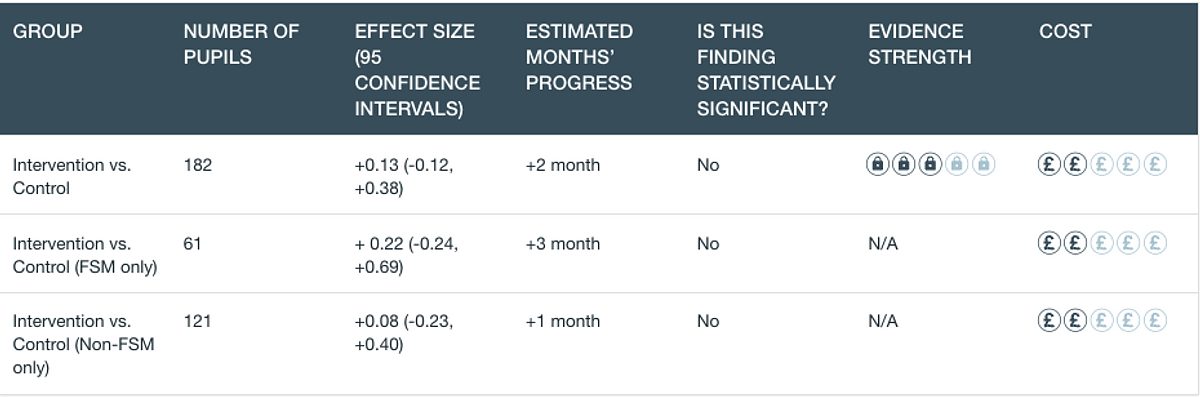The height and width of the screenshot is (397, 1200).
Task: Click the fifth faded padlock icon
Action: [x=983, y=165]
